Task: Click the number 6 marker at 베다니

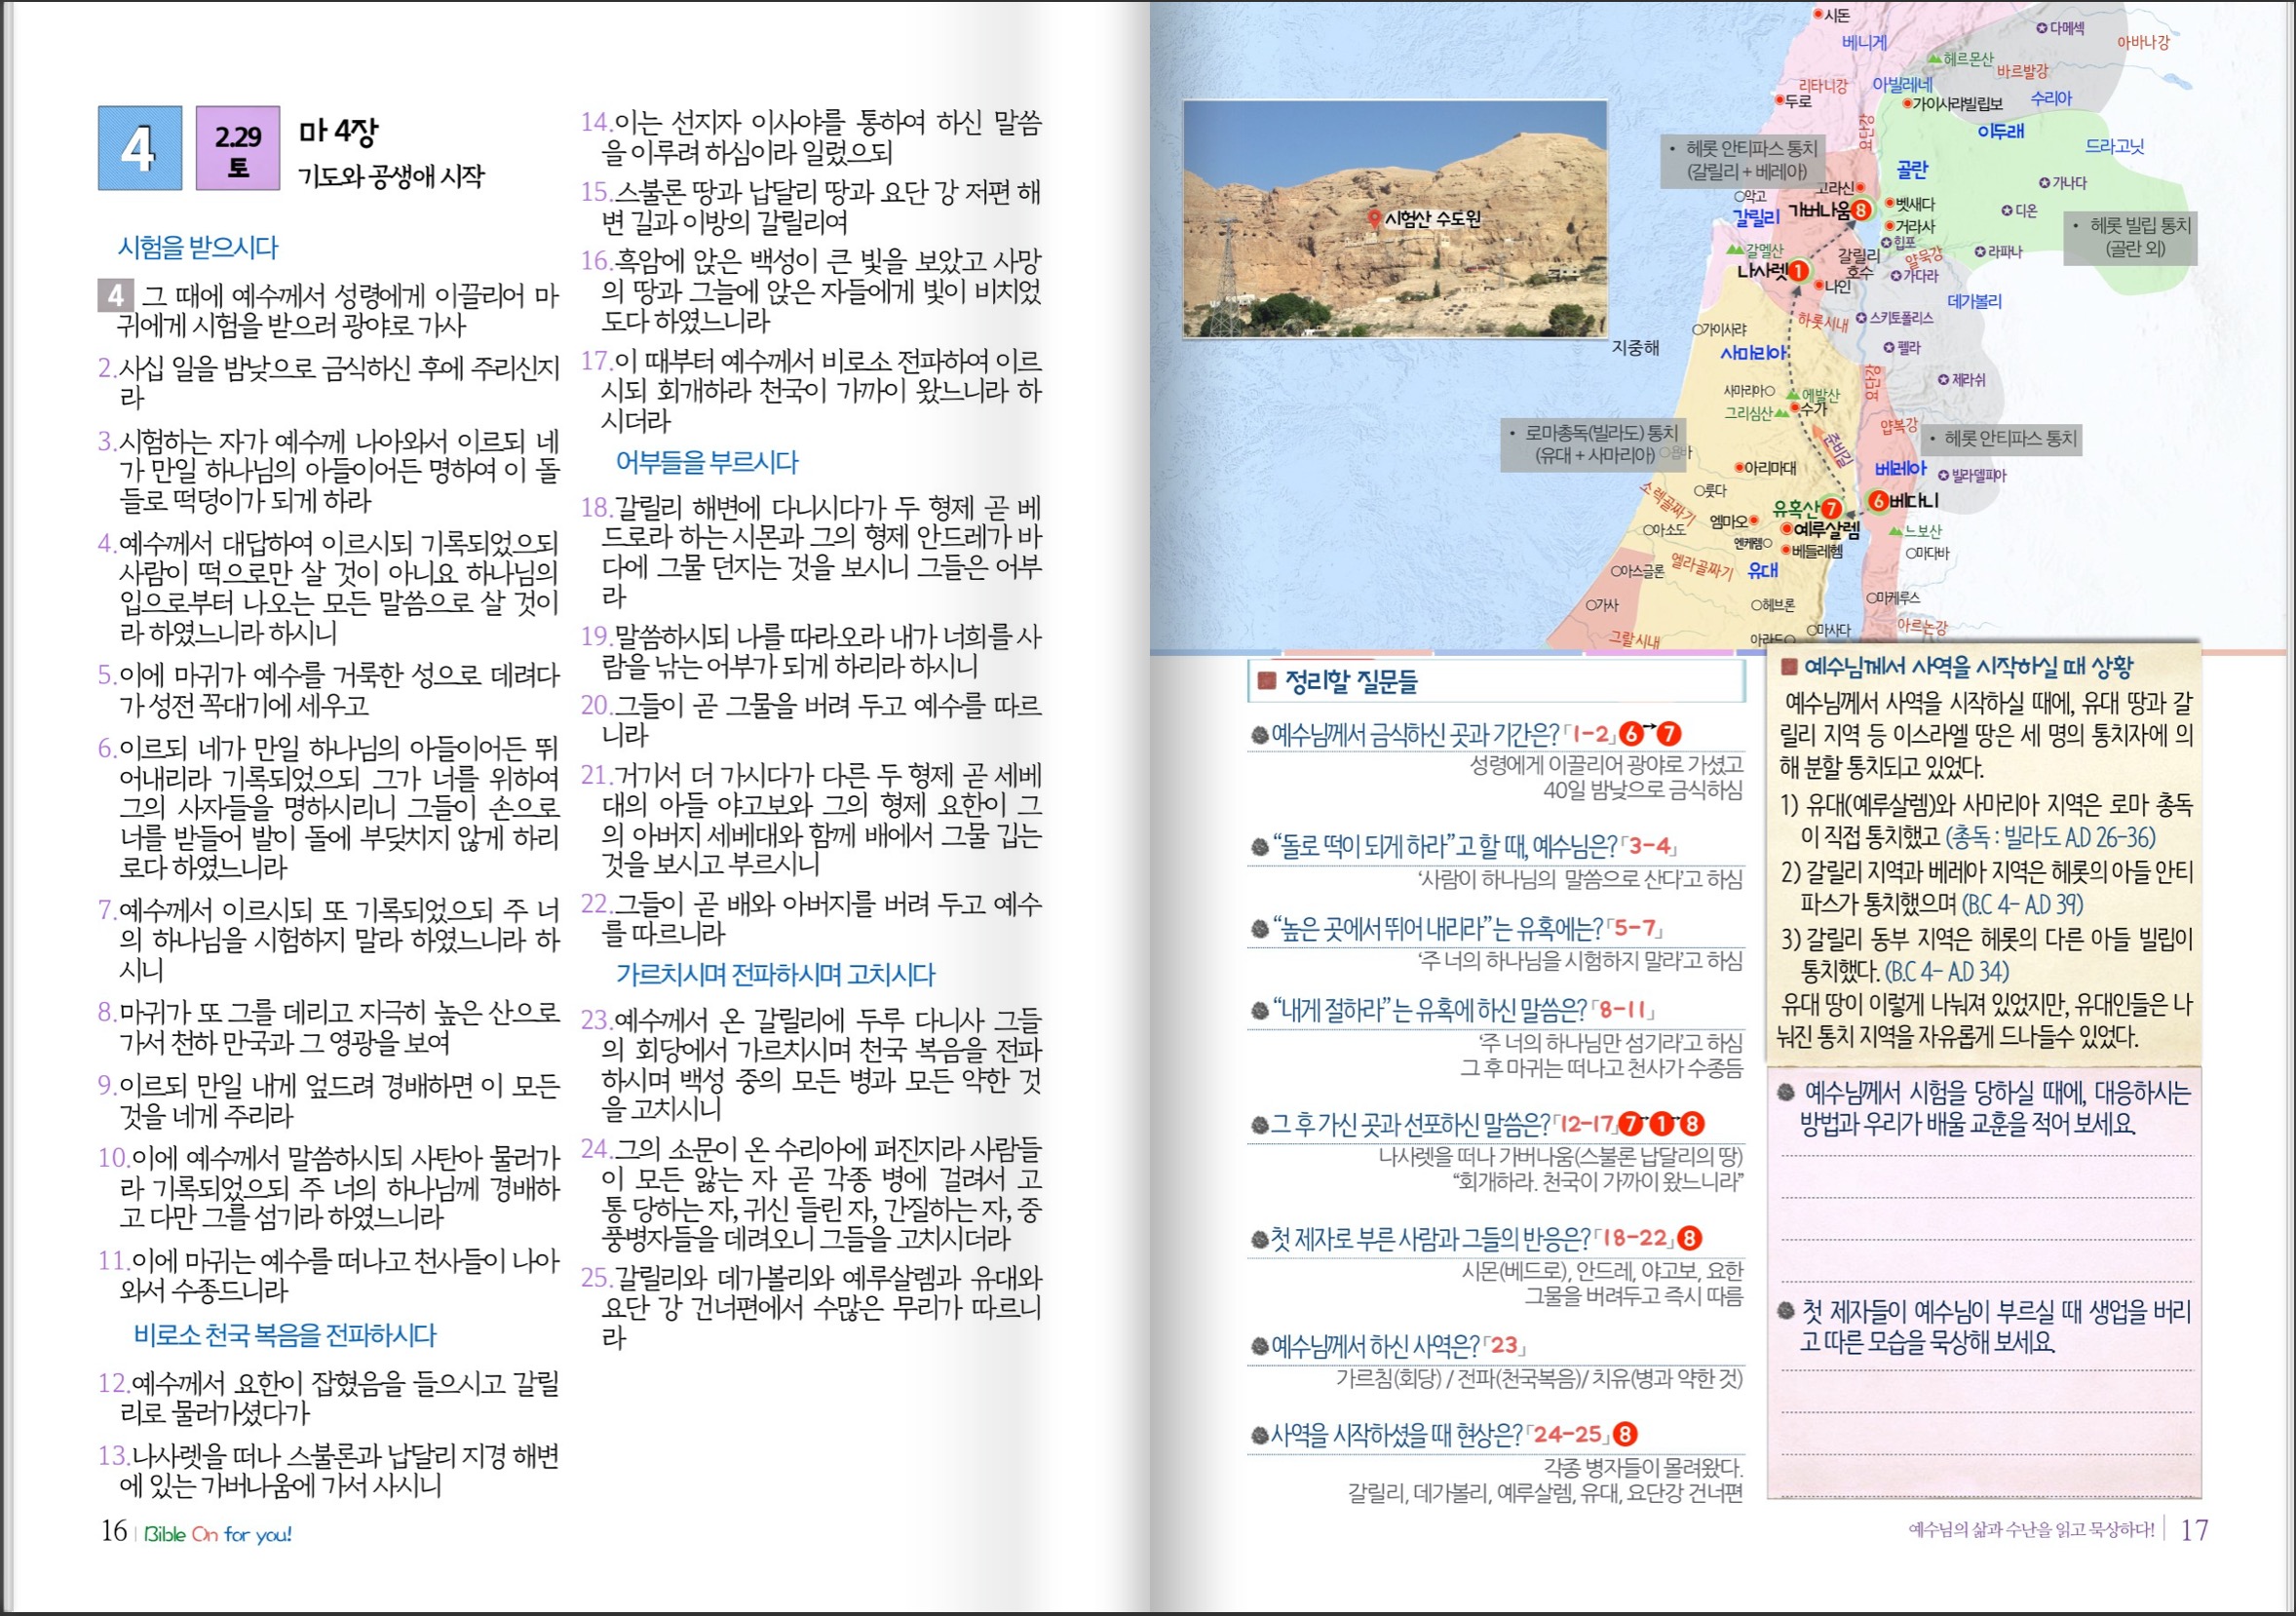Action: [x=1878, y=500]
